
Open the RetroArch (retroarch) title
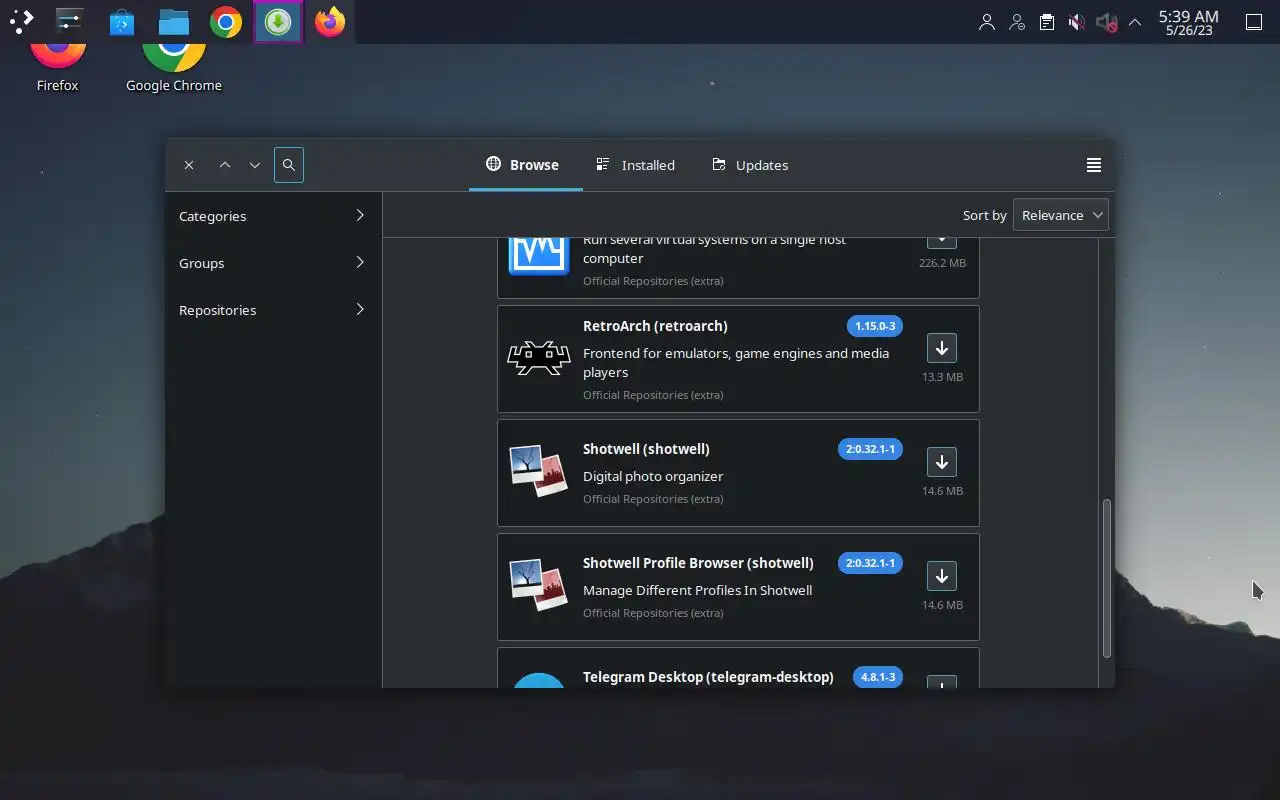(655, 326)
